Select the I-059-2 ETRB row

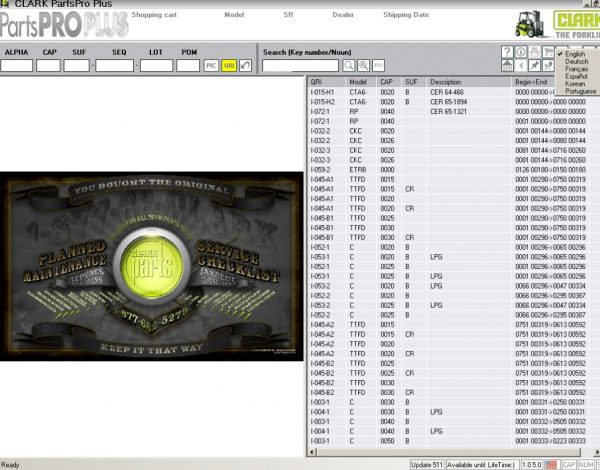point(452,170)
